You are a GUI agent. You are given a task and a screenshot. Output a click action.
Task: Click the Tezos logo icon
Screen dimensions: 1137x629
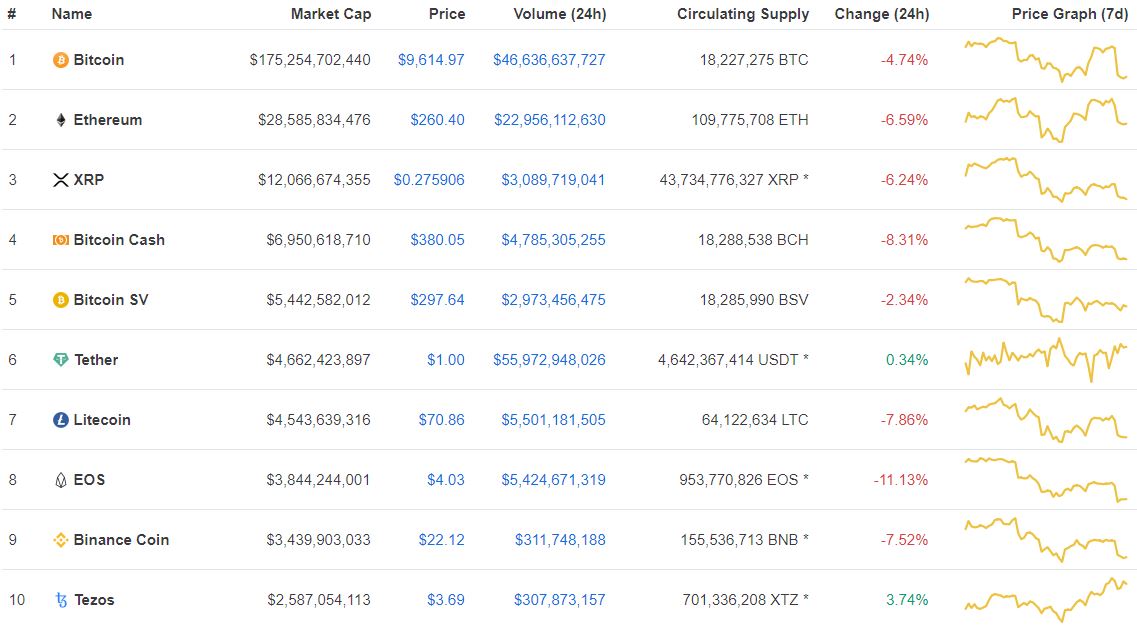(61, 600)
